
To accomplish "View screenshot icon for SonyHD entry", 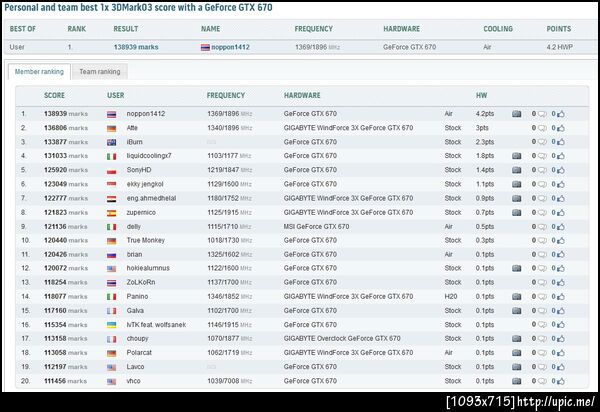I will (516, 170).
